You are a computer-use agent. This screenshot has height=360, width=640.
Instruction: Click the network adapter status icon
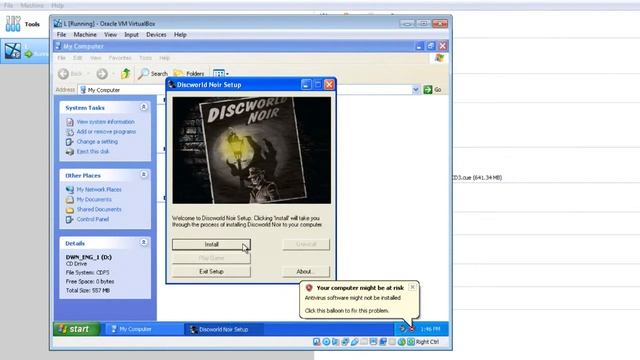point(345,342)
